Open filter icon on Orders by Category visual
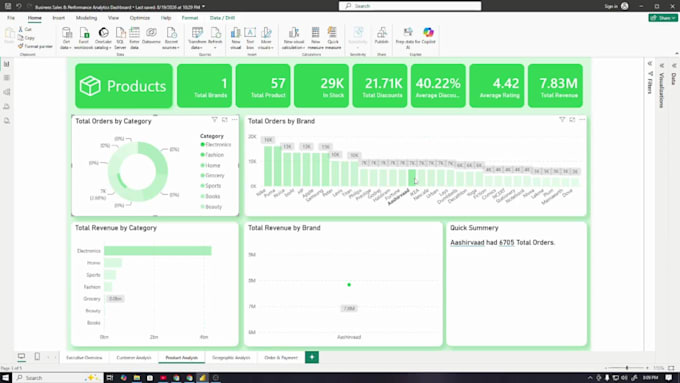The image size is (680, 383). (214, 119)
